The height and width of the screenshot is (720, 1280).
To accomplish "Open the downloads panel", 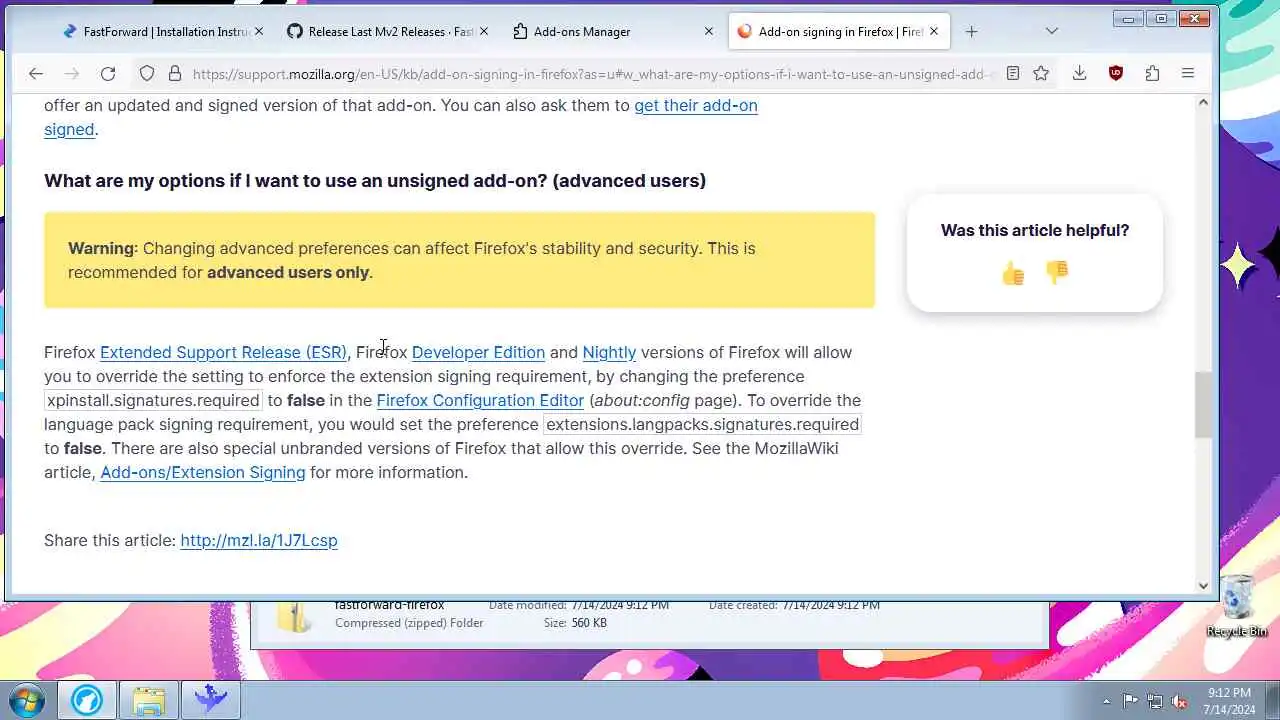I will pos(1079,73).
